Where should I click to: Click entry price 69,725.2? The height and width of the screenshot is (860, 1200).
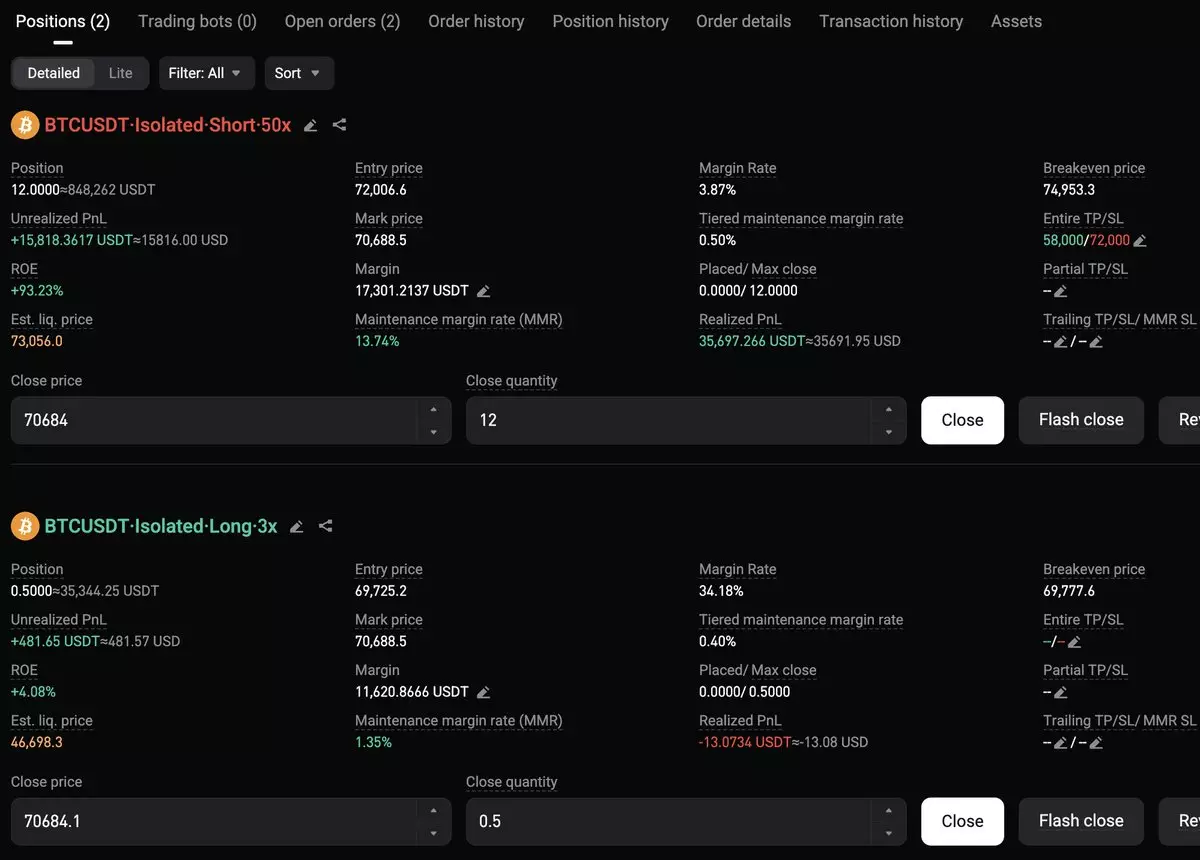tap(381, 590)
